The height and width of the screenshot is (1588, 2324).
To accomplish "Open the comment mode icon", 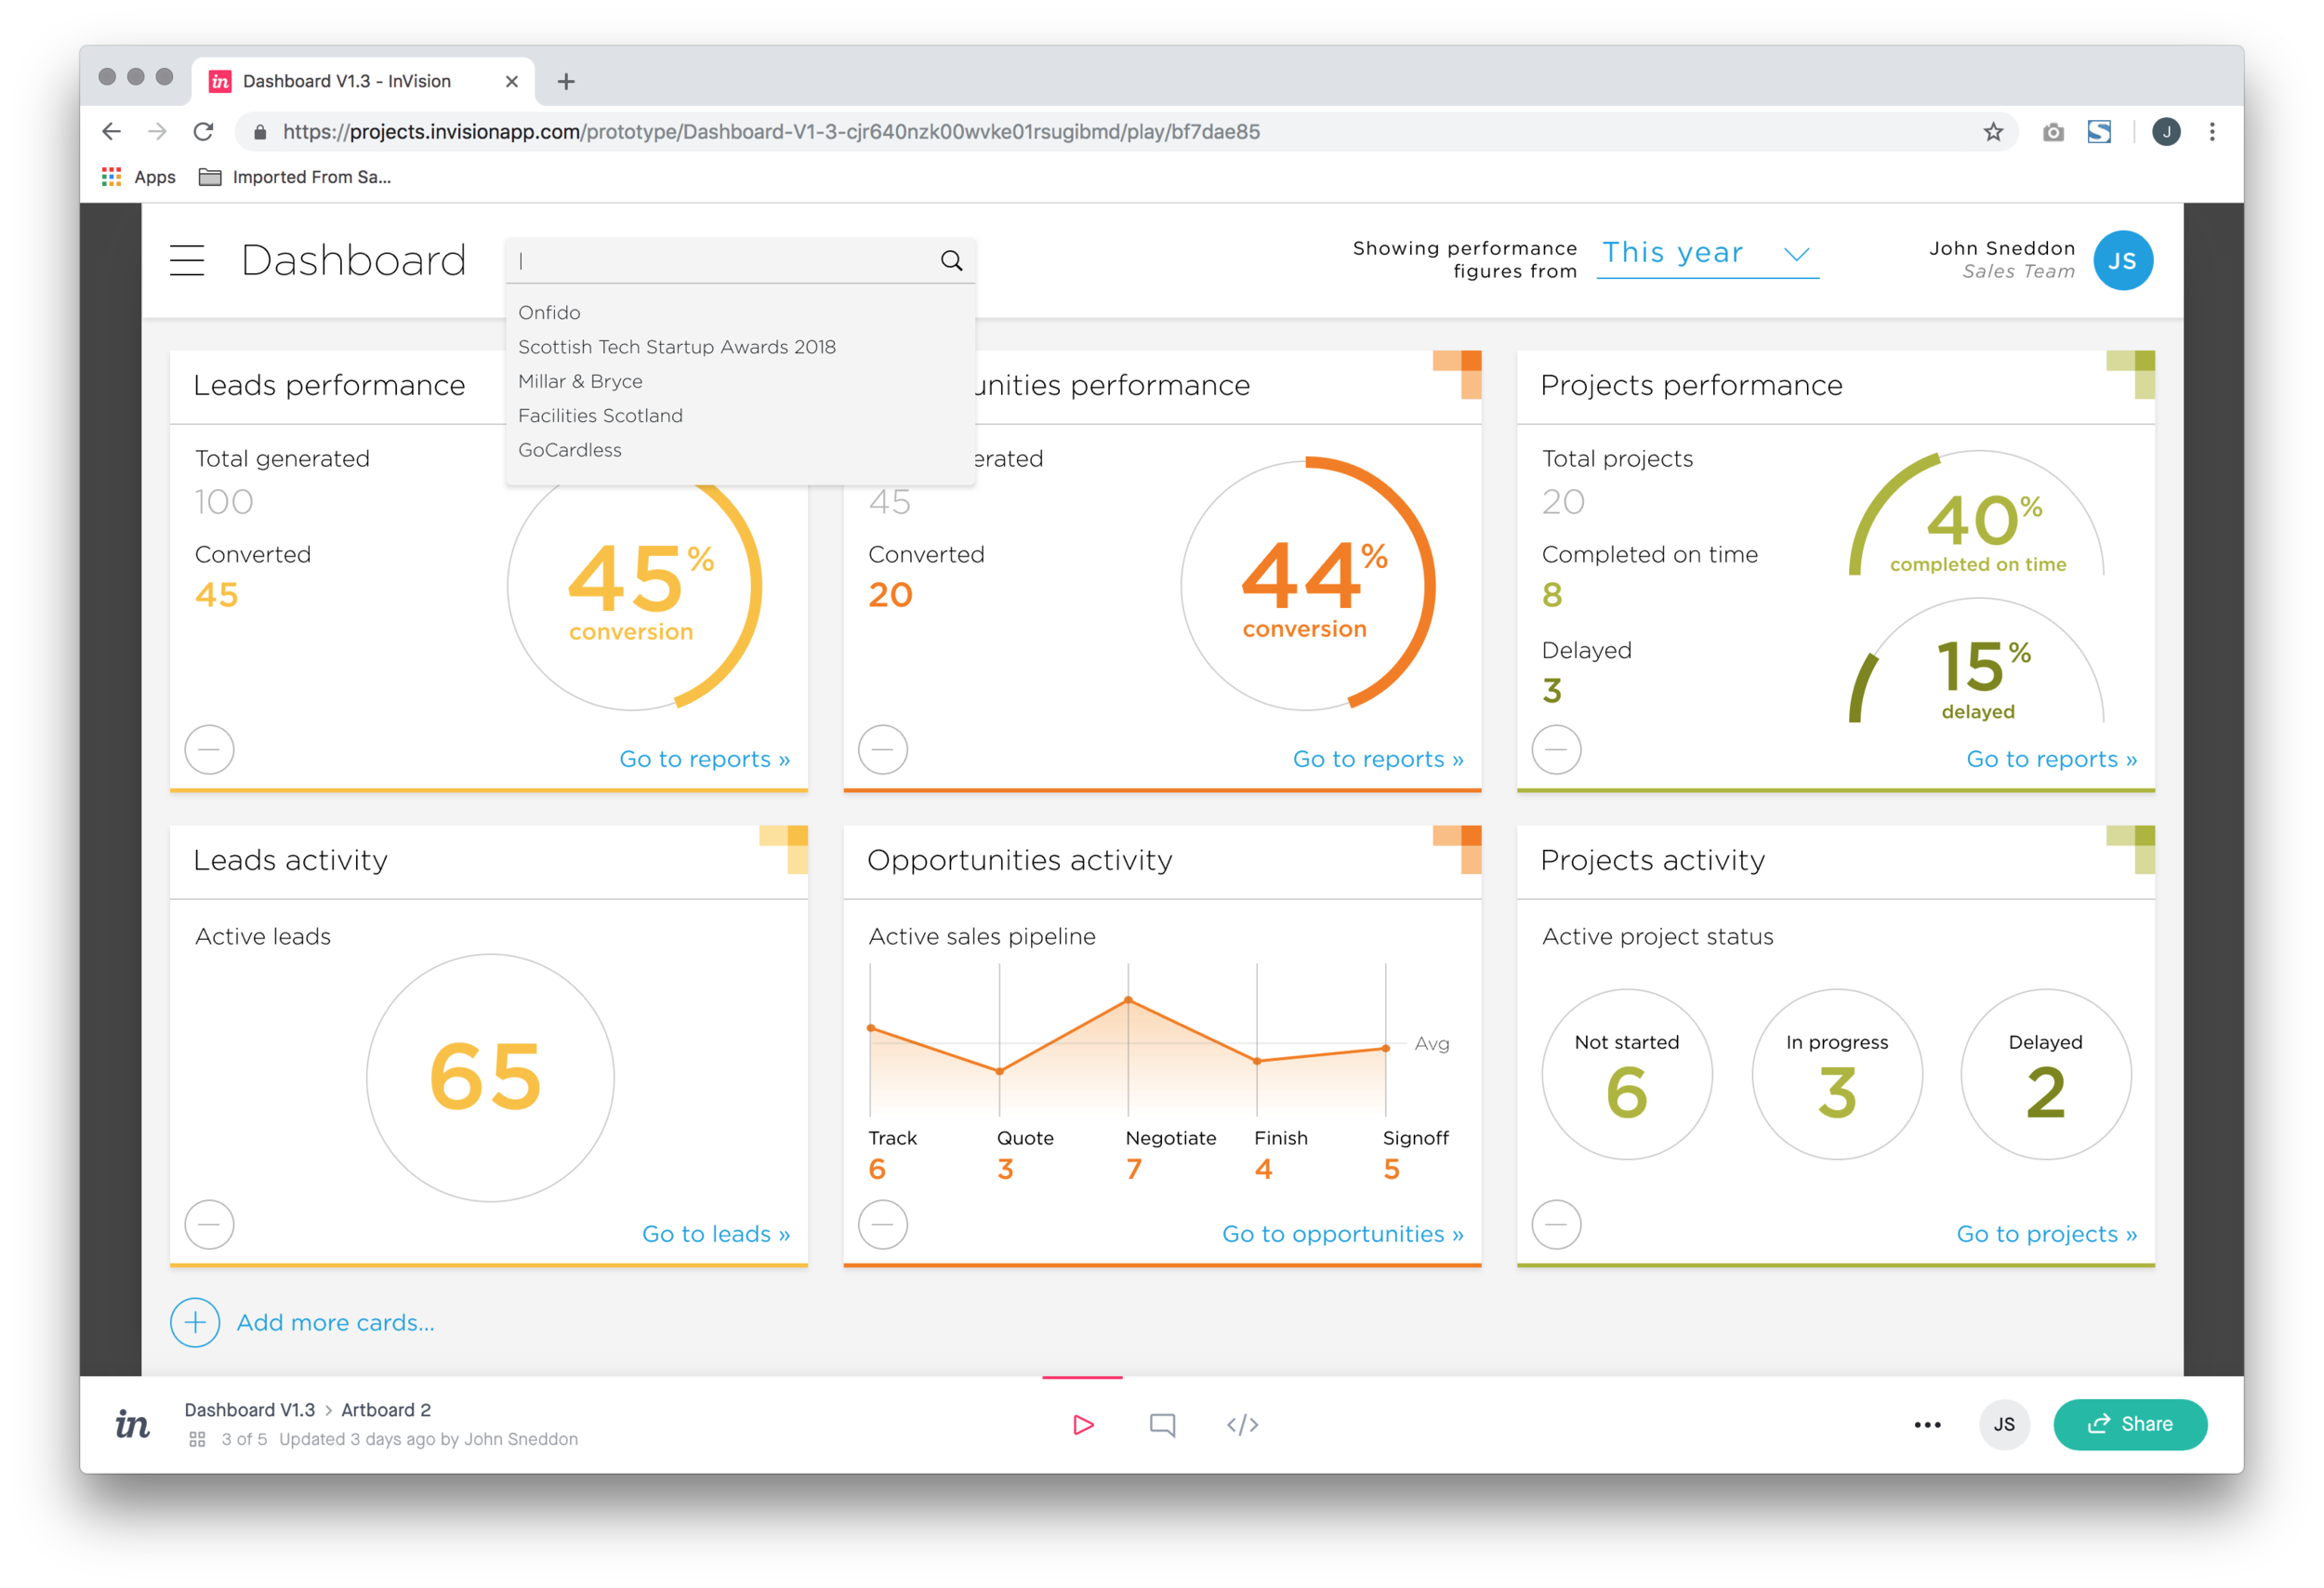I will point(1162,1424).
